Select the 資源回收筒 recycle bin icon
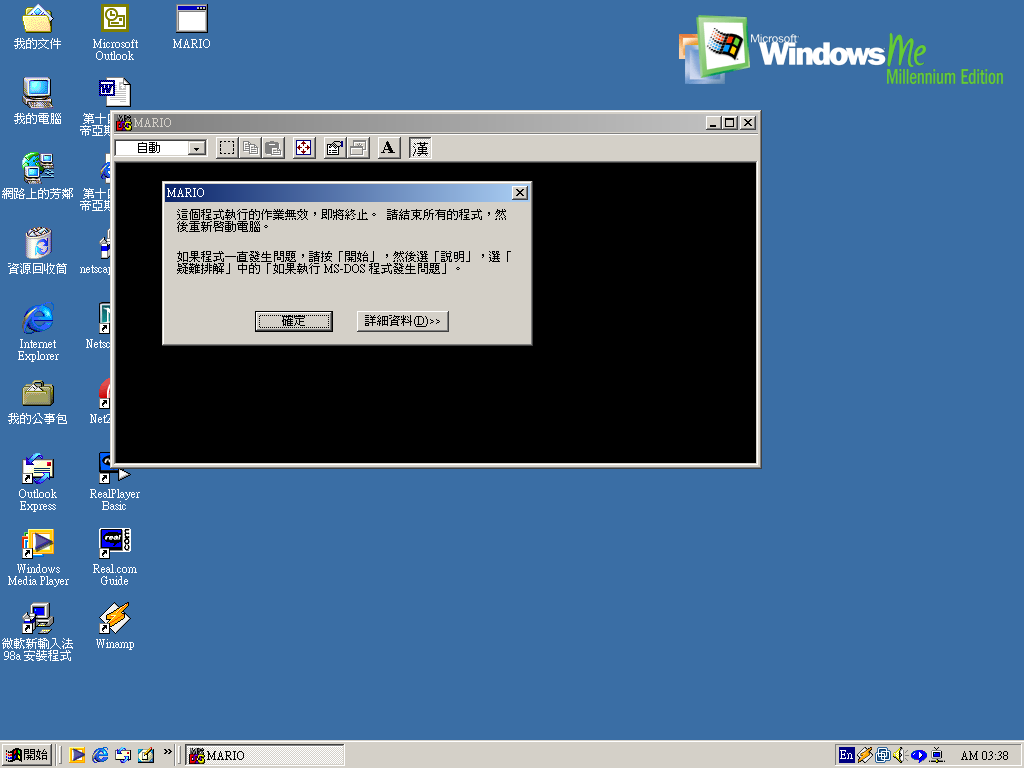Image resolution: width=1024 pixels, height=768 pixels. (x=37, y=251)
